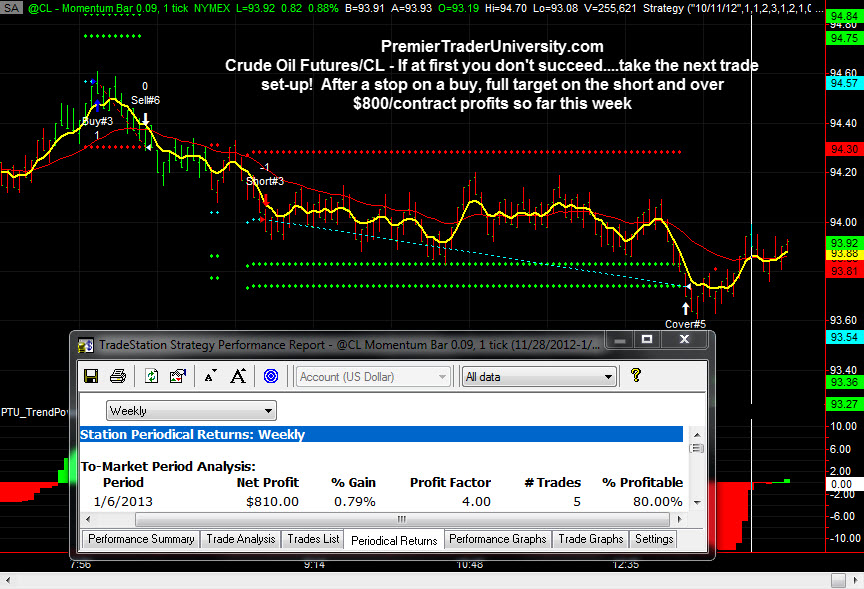
Task: Go to the Performance Graphs tab
Action: point(498,539)
